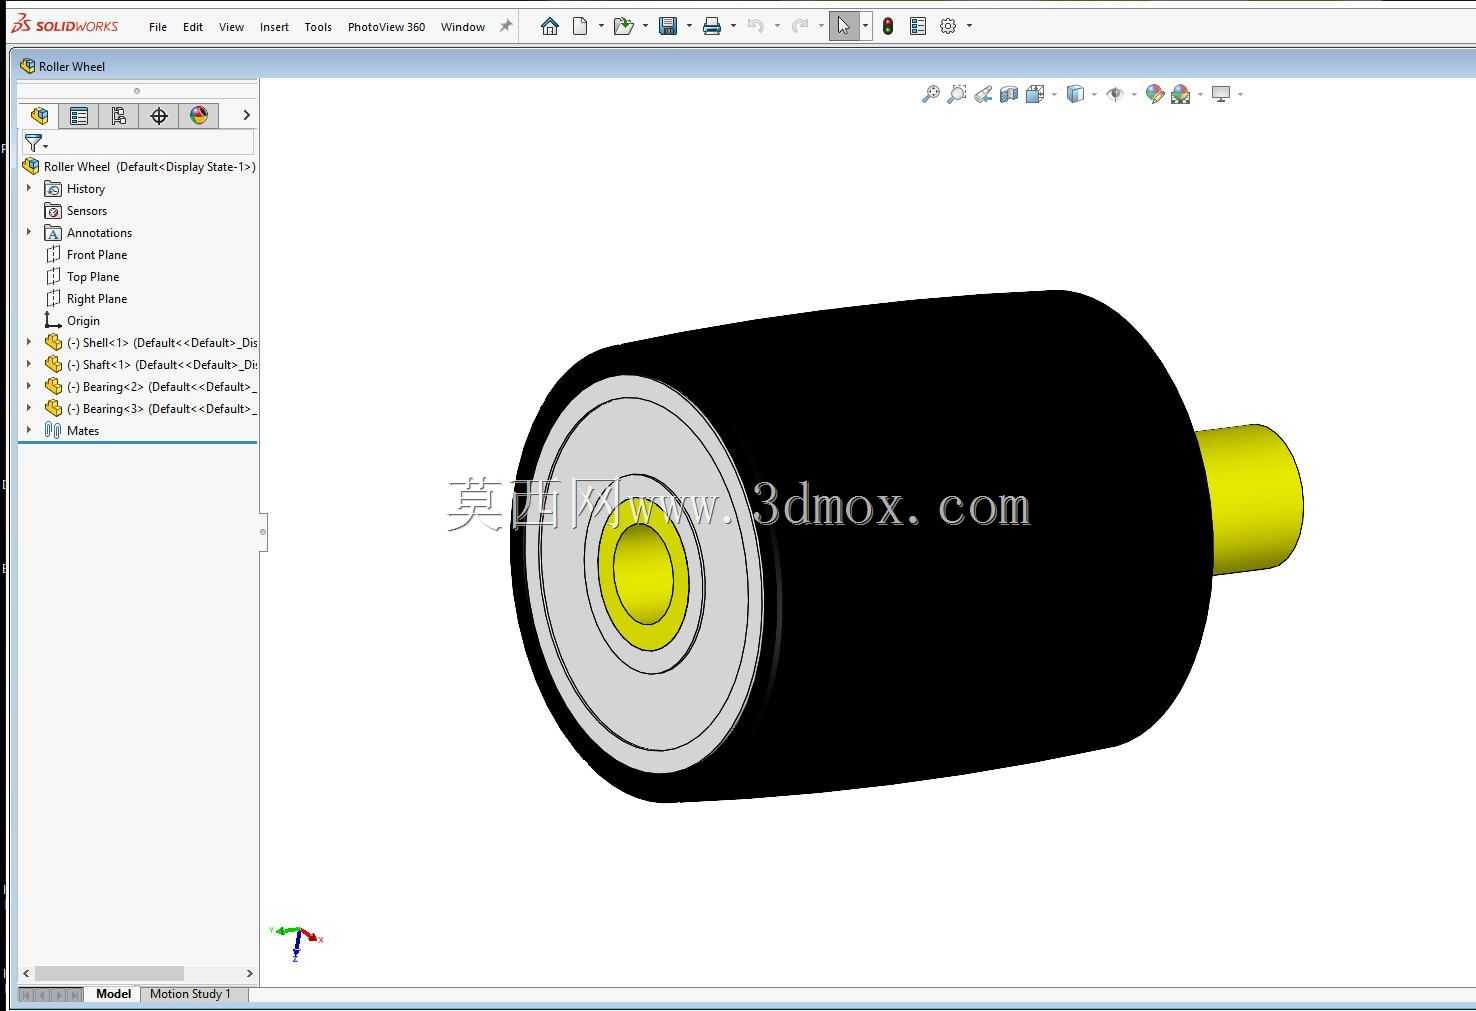Click the View Orientation icon
Screen dimensions: 1476x1011
point(1035,94)
